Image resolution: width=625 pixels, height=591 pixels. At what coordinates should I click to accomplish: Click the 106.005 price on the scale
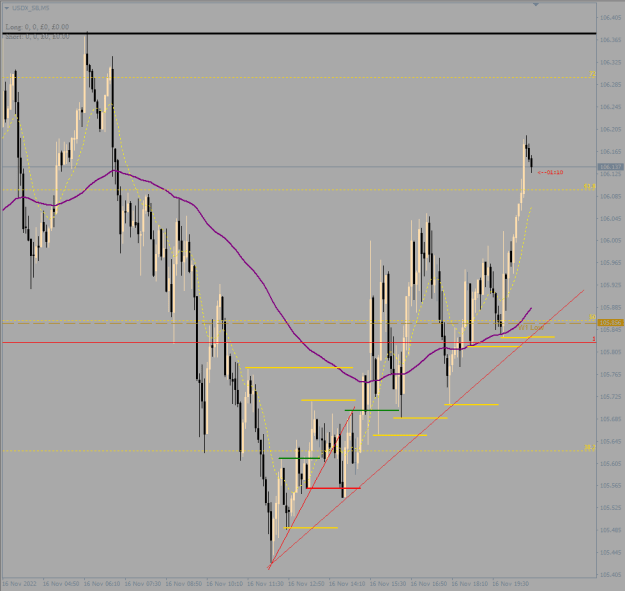[x=610, y=240]
